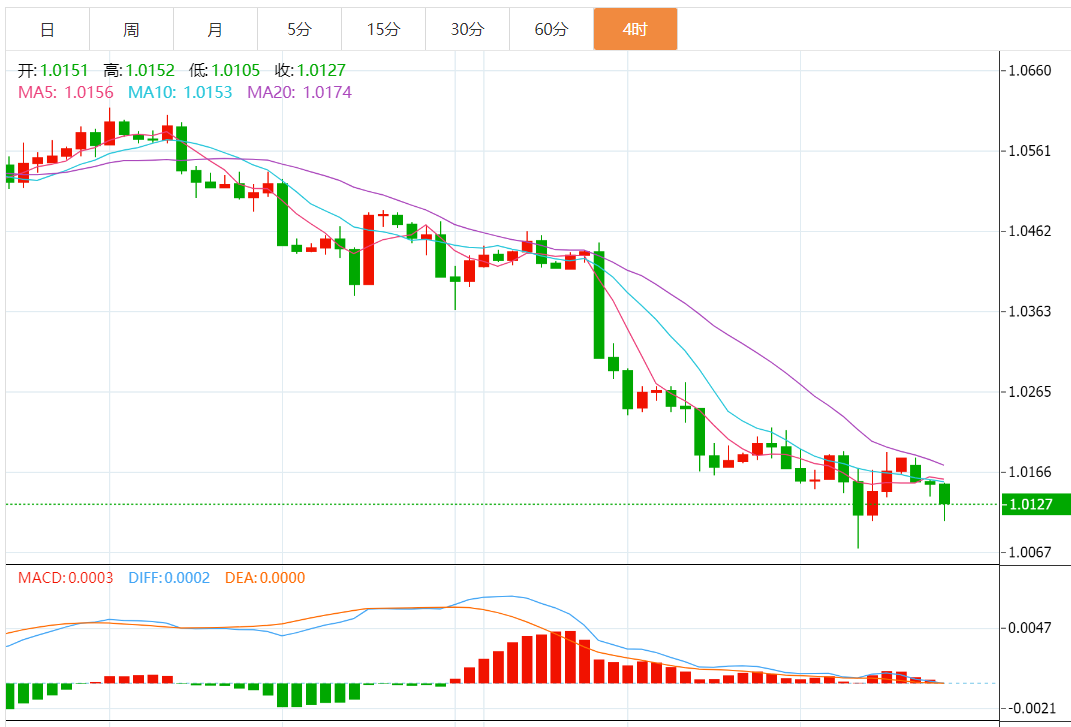1071x727 pixels.
Task: Click the MA5: 1.0156 indicator label
Action: 66,92
